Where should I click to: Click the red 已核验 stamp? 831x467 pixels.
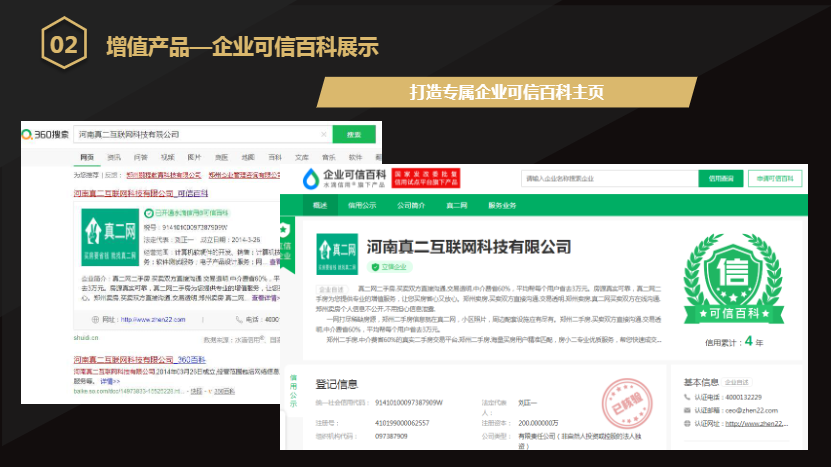pos(627,403)
